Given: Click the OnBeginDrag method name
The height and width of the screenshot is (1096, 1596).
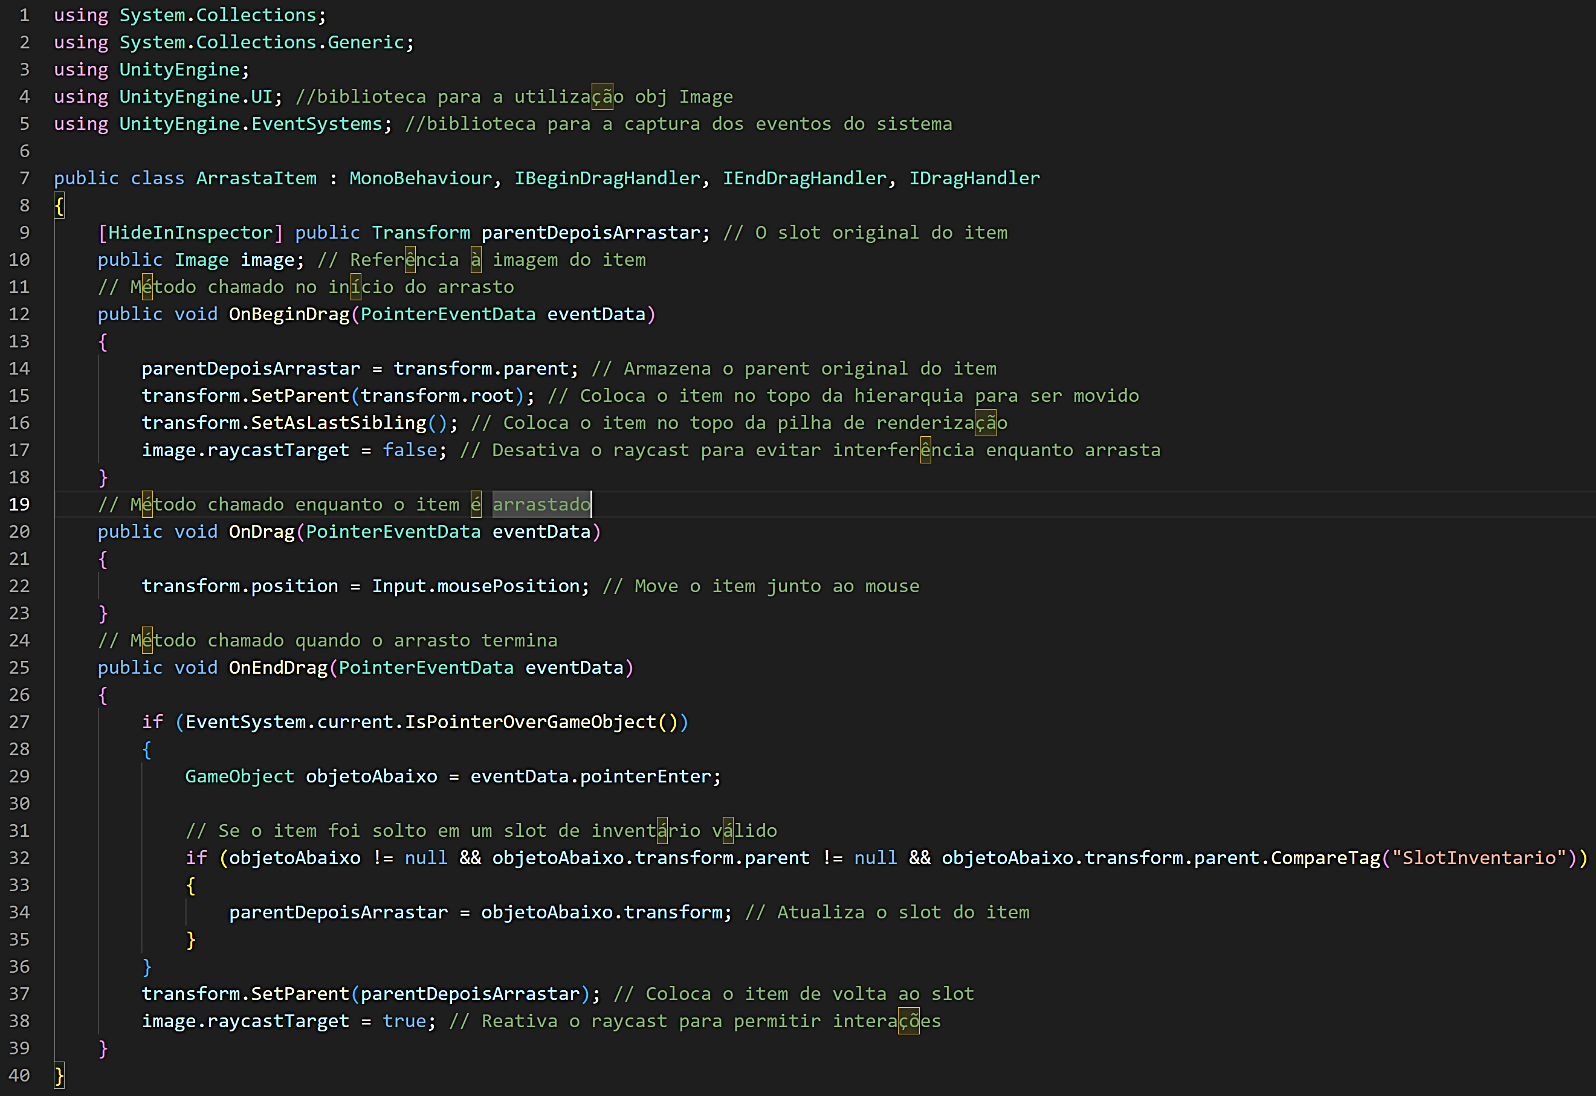Looking at the screenshot, I should click(289, 314).
